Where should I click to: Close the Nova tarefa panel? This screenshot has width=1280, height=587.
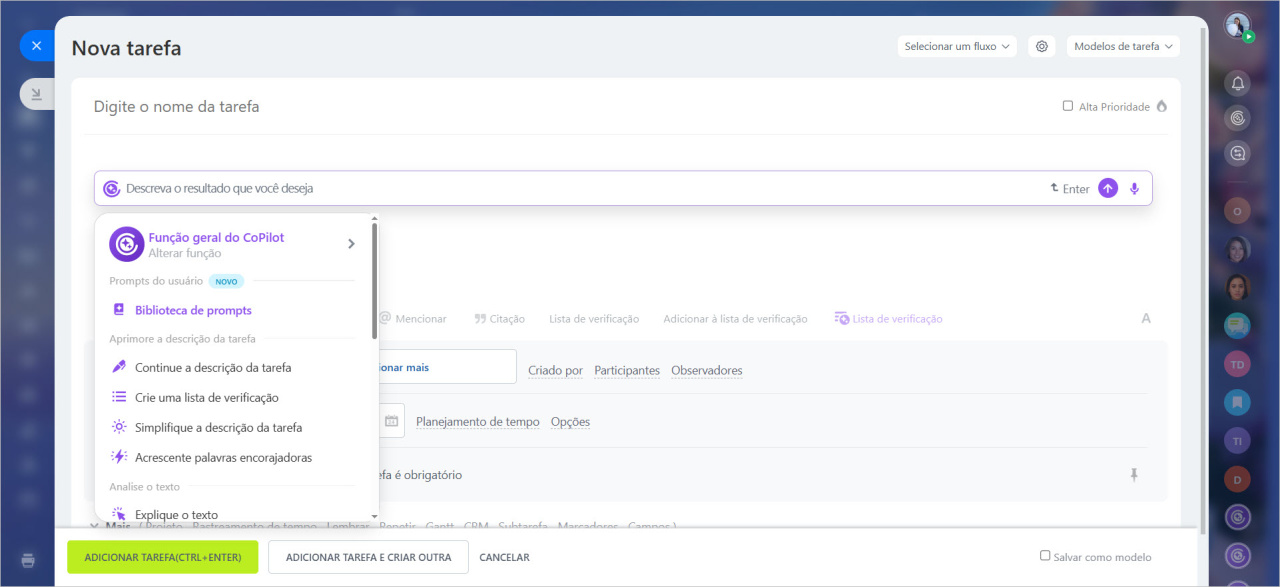tap(37, 46)
